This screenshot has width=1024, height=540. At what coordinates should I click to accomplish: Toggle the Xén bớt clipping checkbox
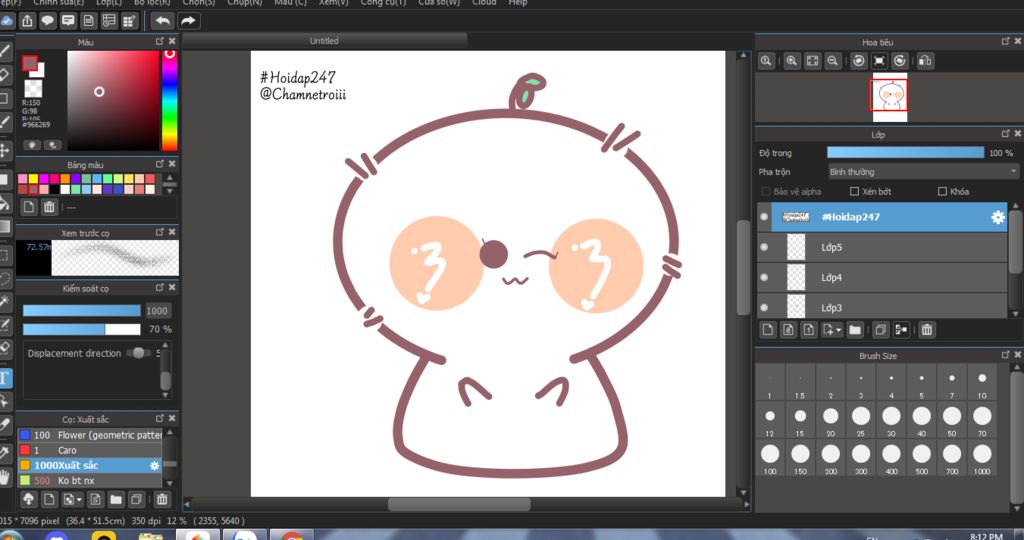click(x=854, y=191)
